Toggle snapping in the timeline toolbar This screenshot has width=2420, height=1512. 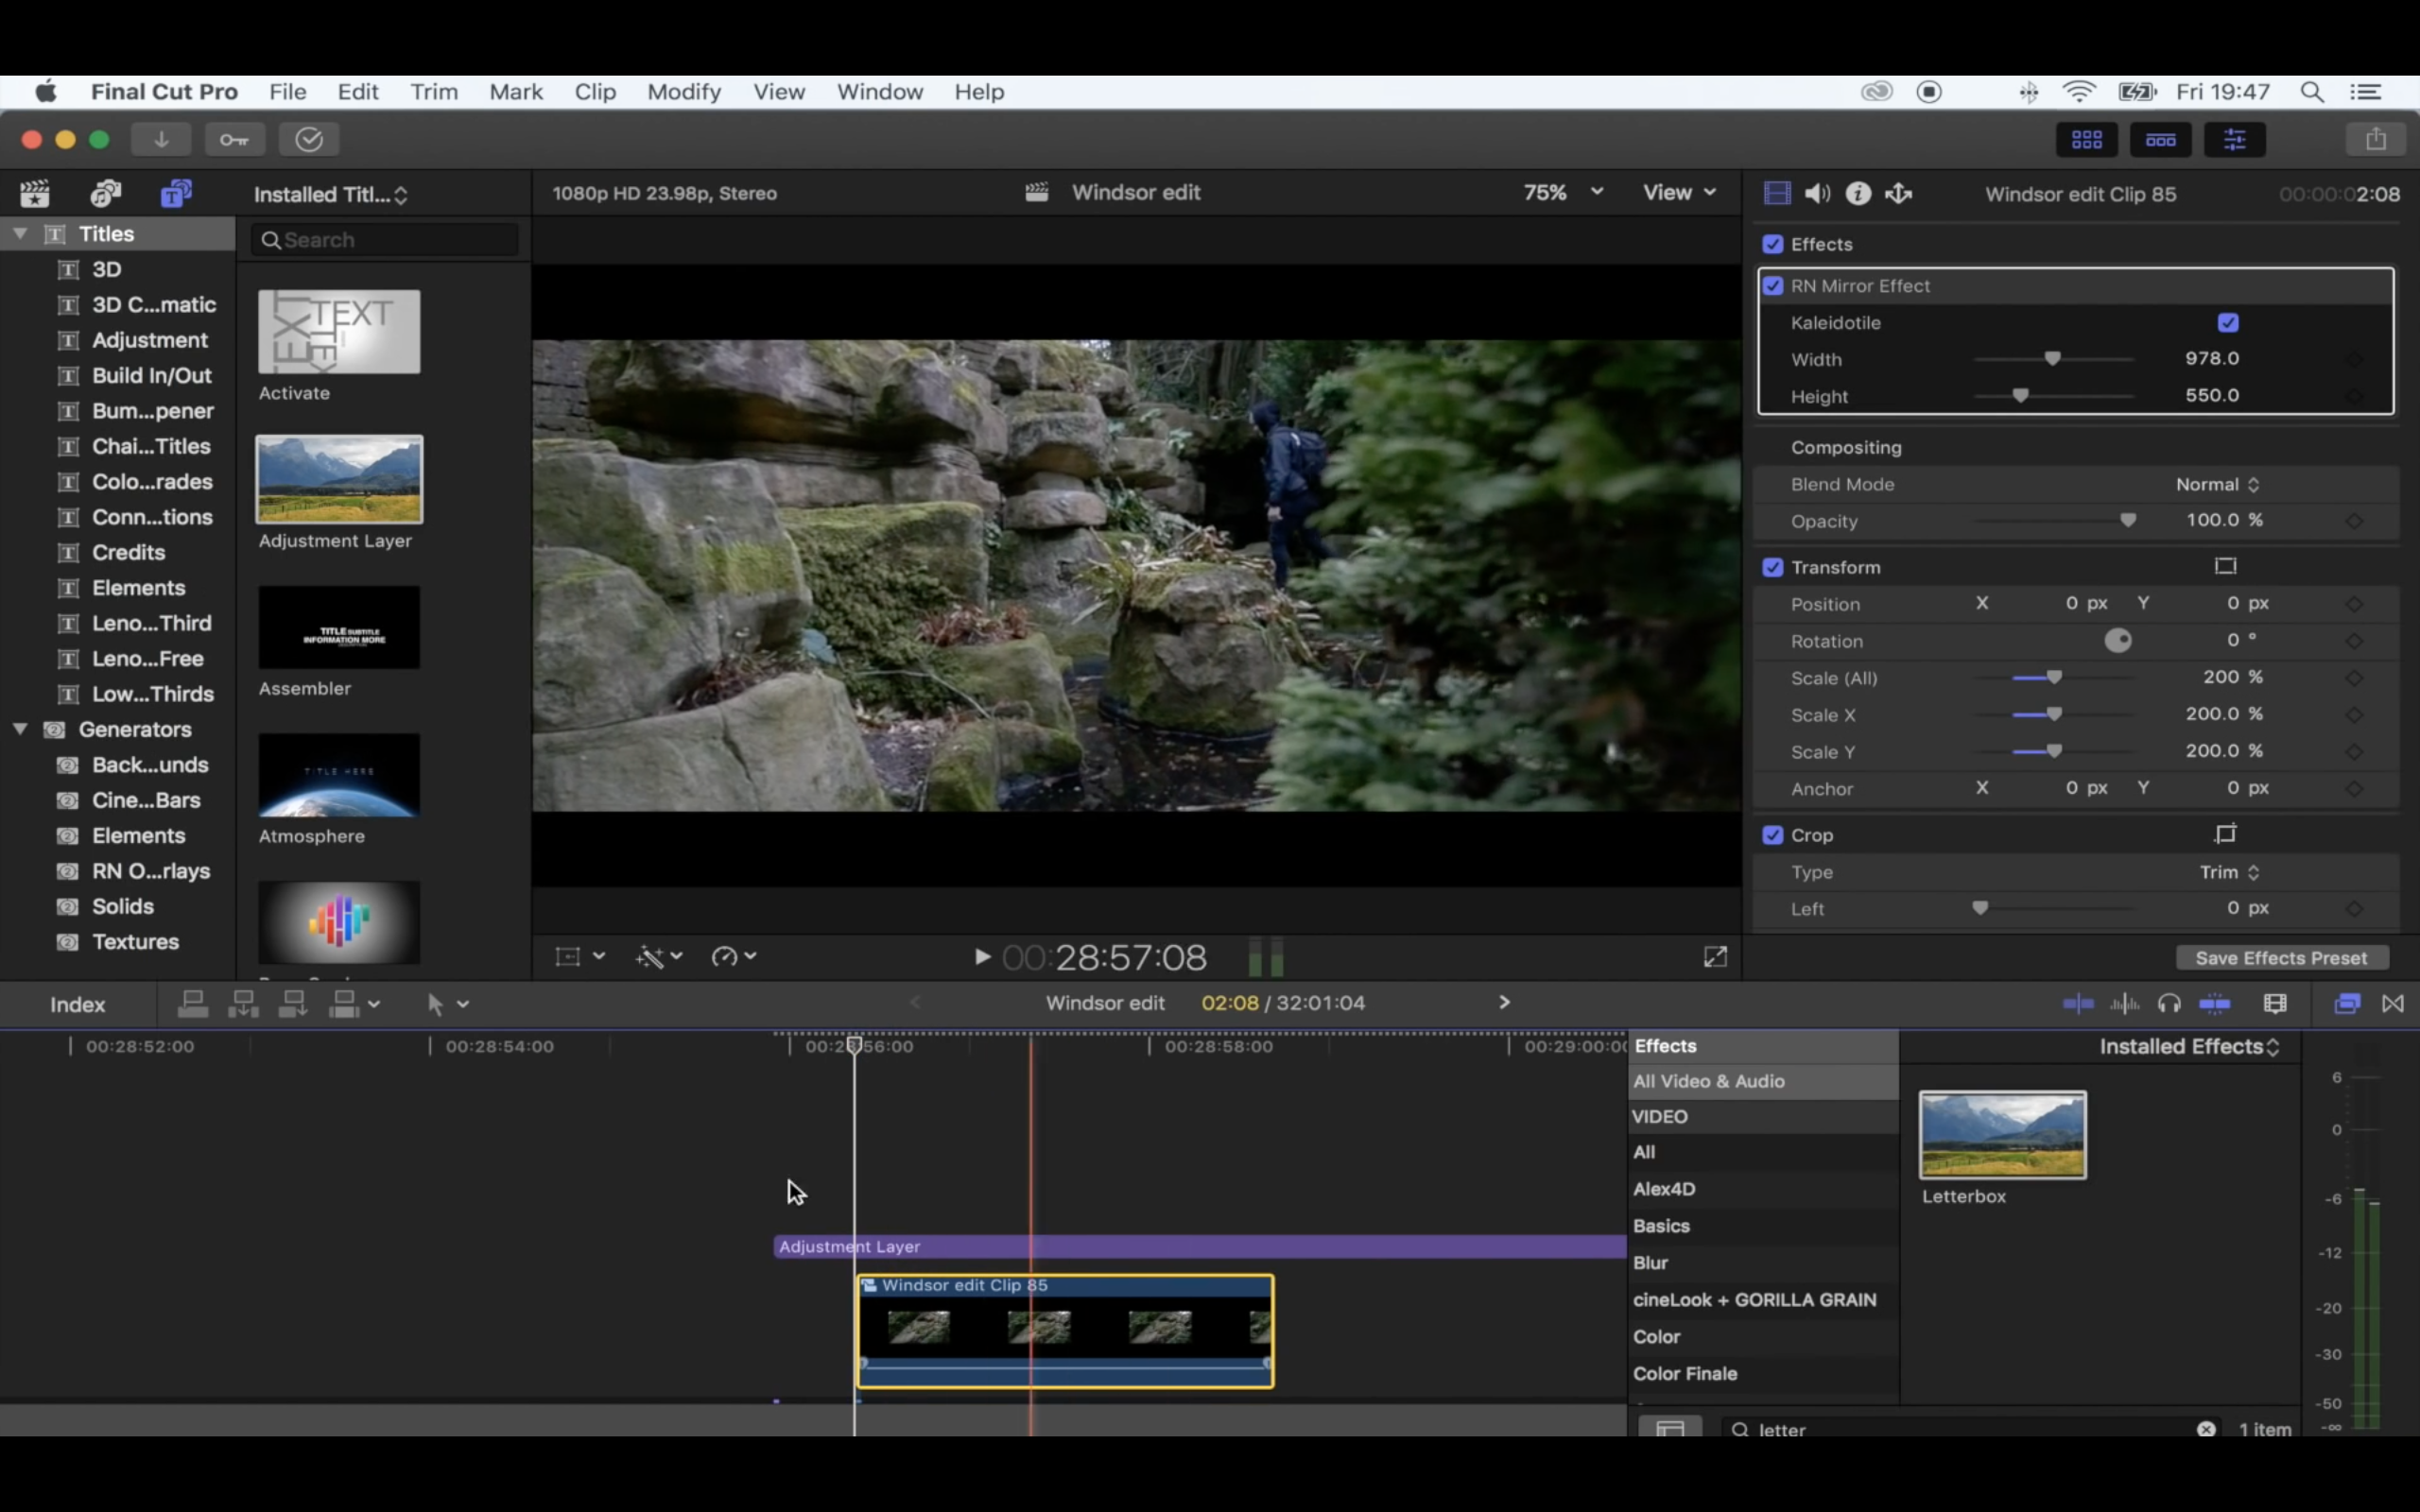point(2214,1003)
